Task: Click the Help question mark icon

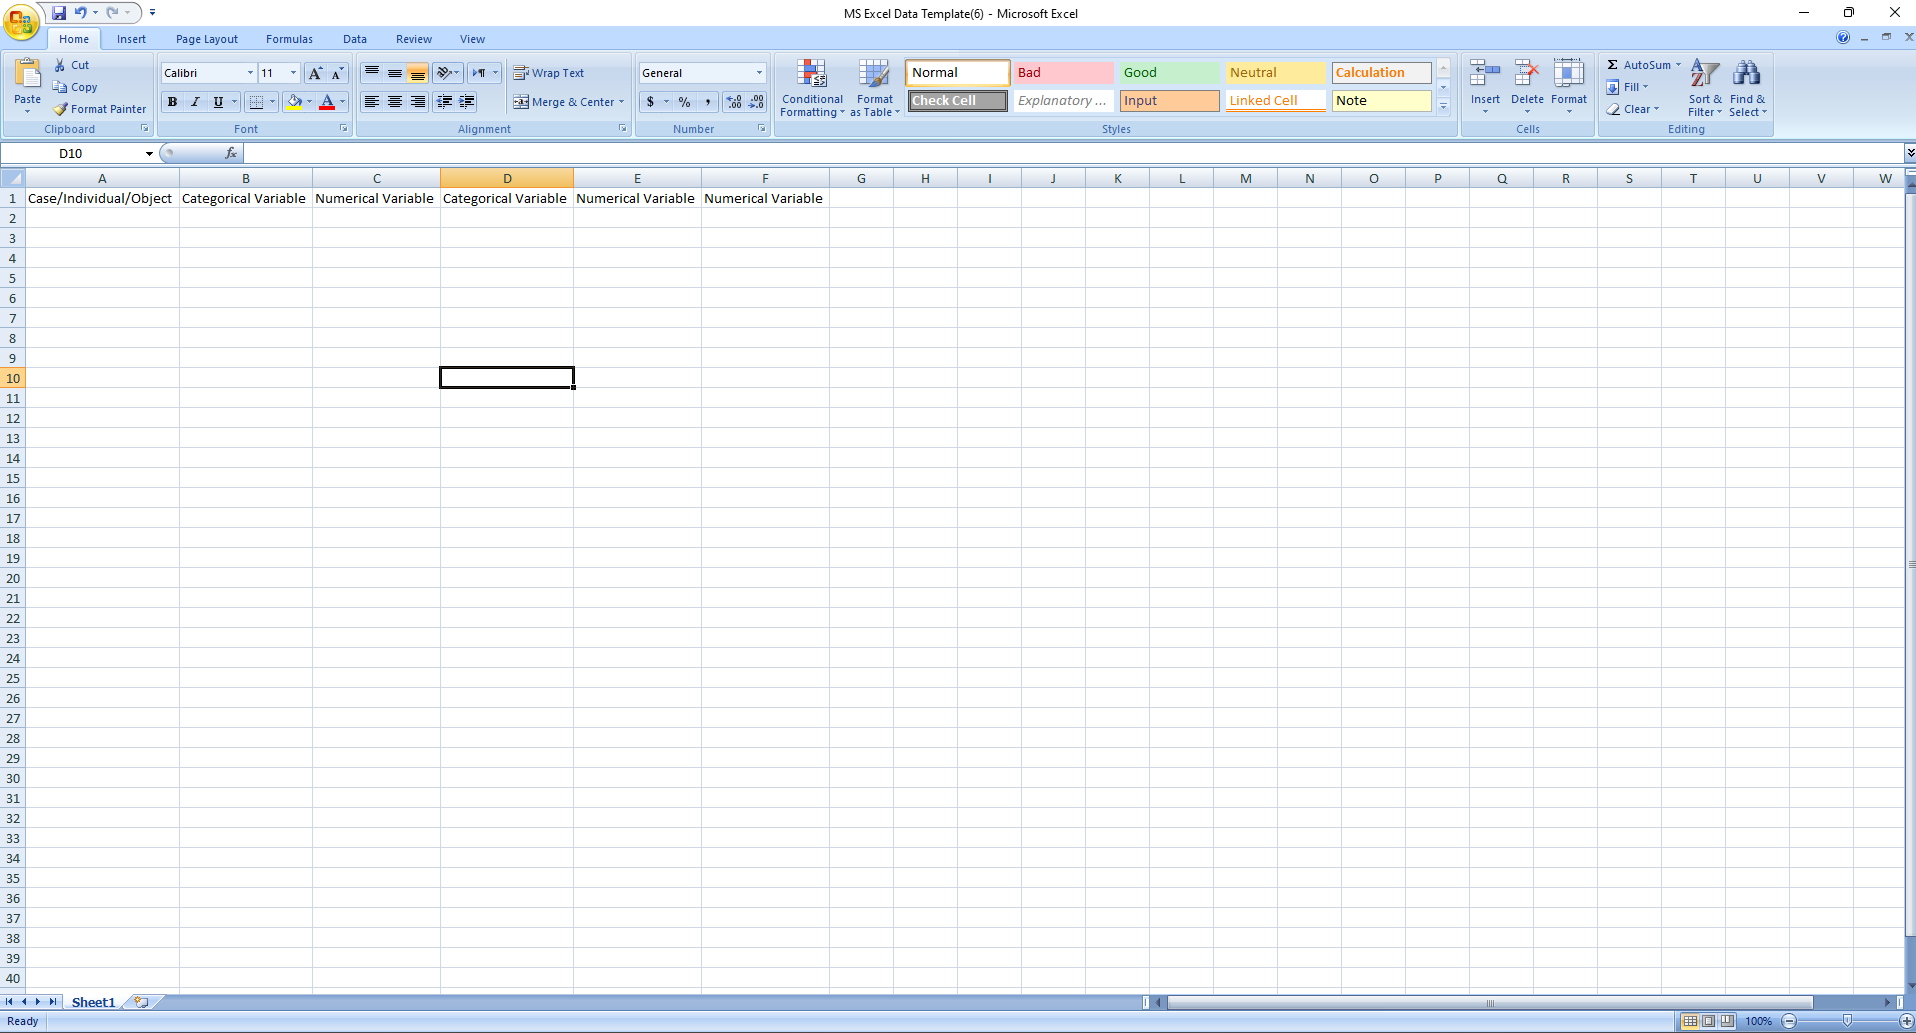Action: tap(1843, 37)
